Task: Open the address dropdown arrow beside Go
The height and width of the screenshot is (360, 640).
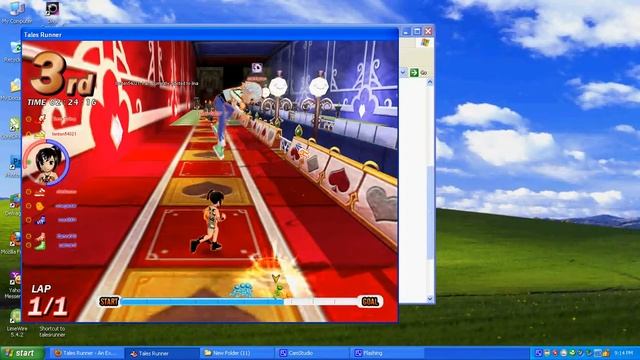Action: point(403,73)
